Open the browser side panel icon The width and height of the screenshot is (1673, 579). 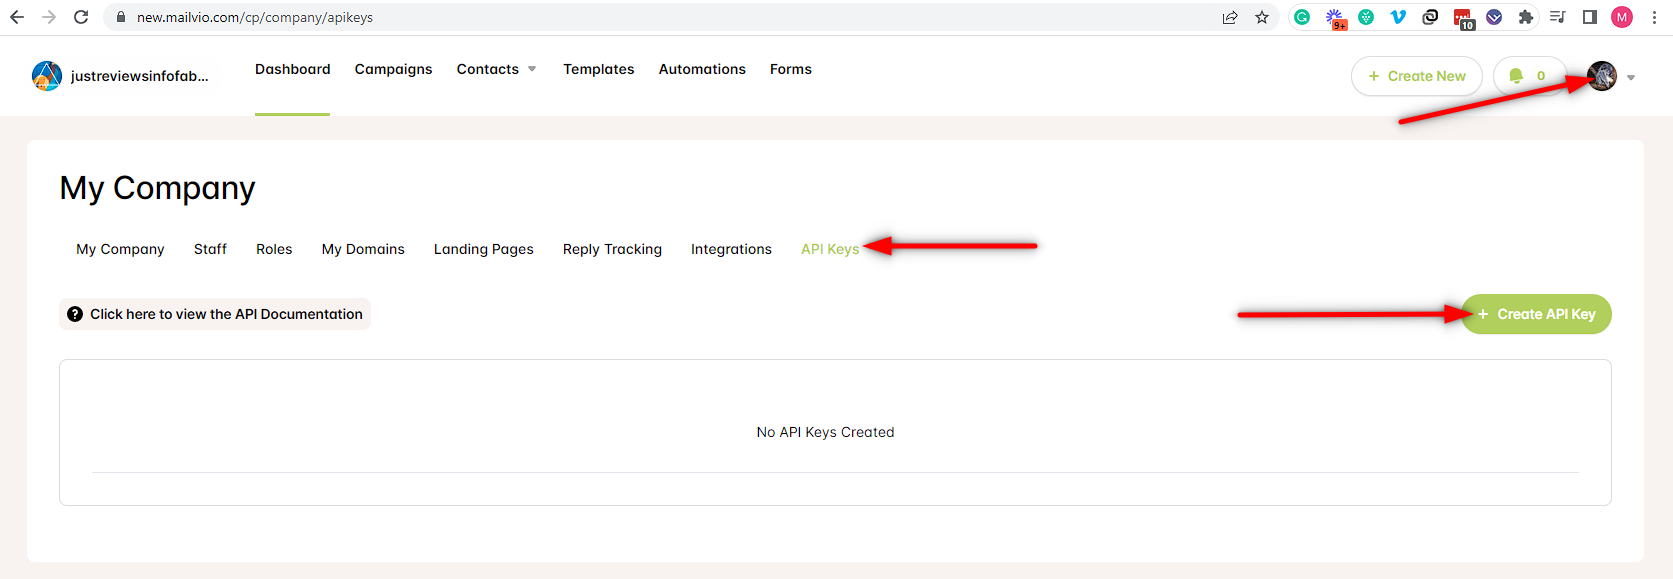tap(1590, 17)
